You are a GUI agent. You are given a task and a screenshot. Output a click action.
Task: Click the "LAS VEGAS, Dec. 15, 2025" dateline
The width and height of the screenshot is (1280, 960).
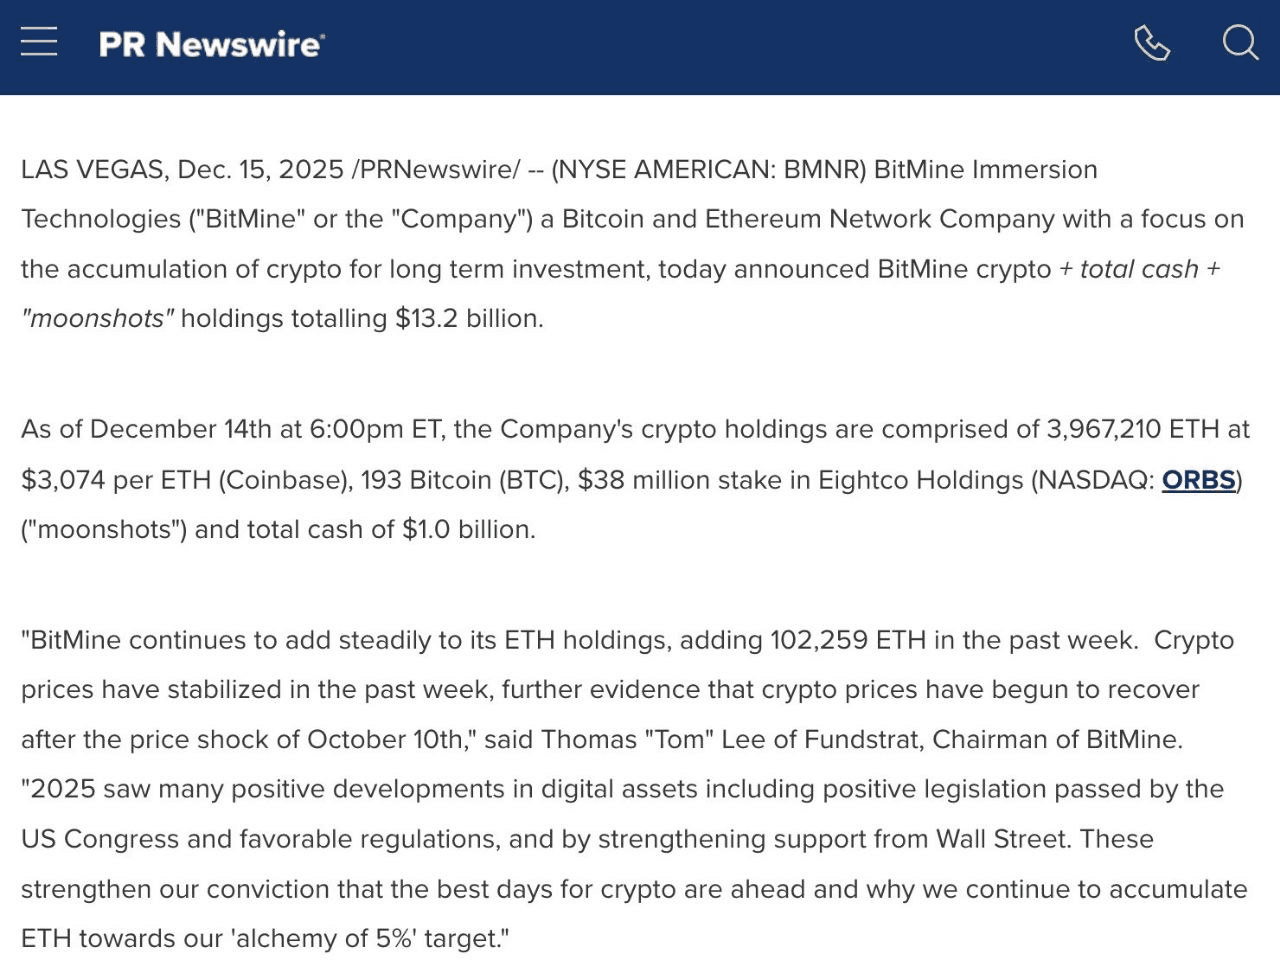[x=182, y=170]
